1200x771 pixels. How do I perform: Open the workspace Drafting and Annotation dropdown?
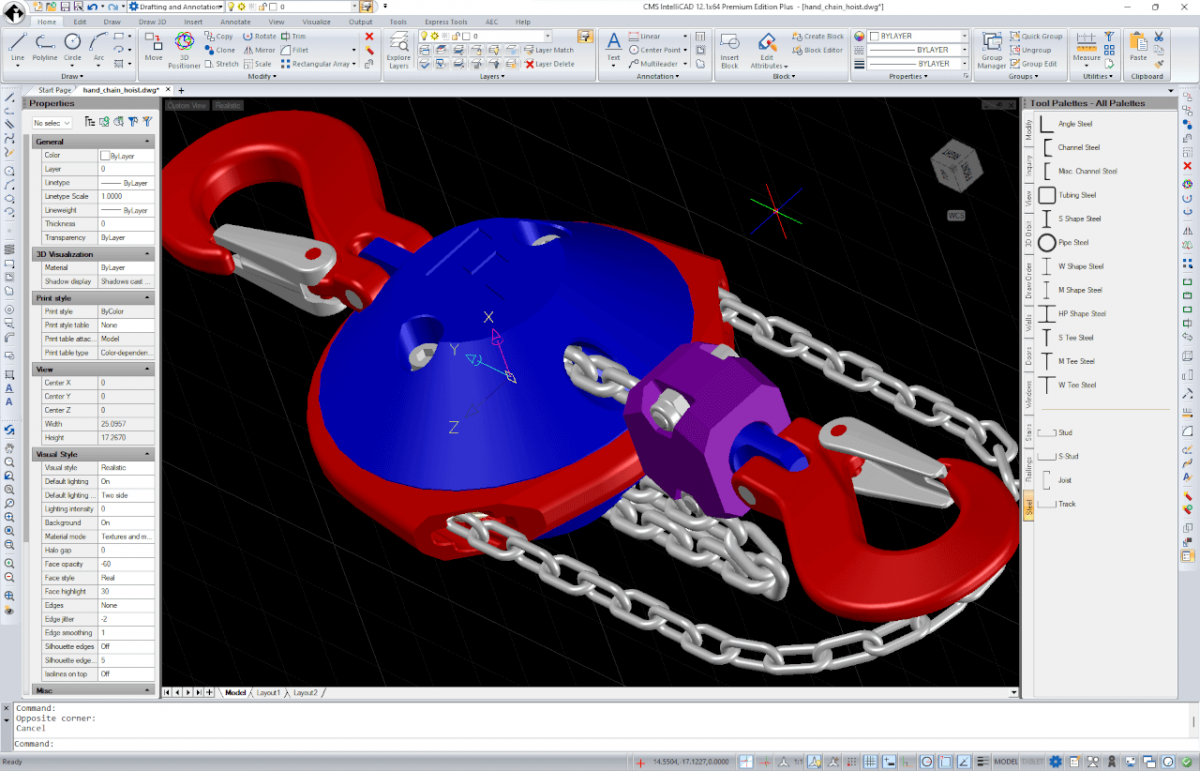point(175,7)
